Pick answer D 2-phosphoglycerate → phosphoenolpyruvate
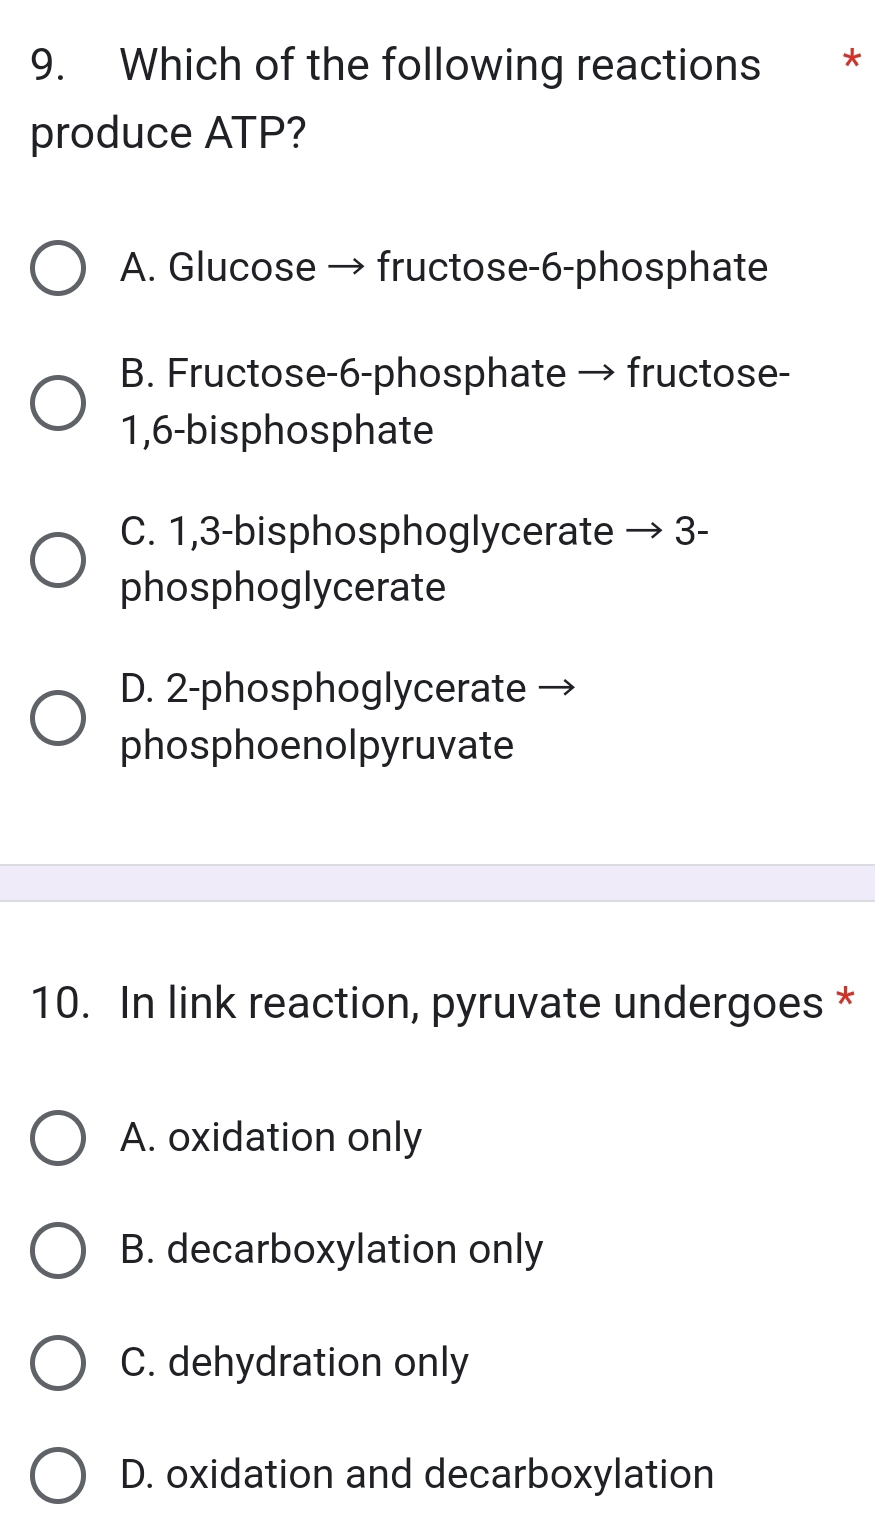This screenshot has height=1521, width=875. (x=57, y=717)
